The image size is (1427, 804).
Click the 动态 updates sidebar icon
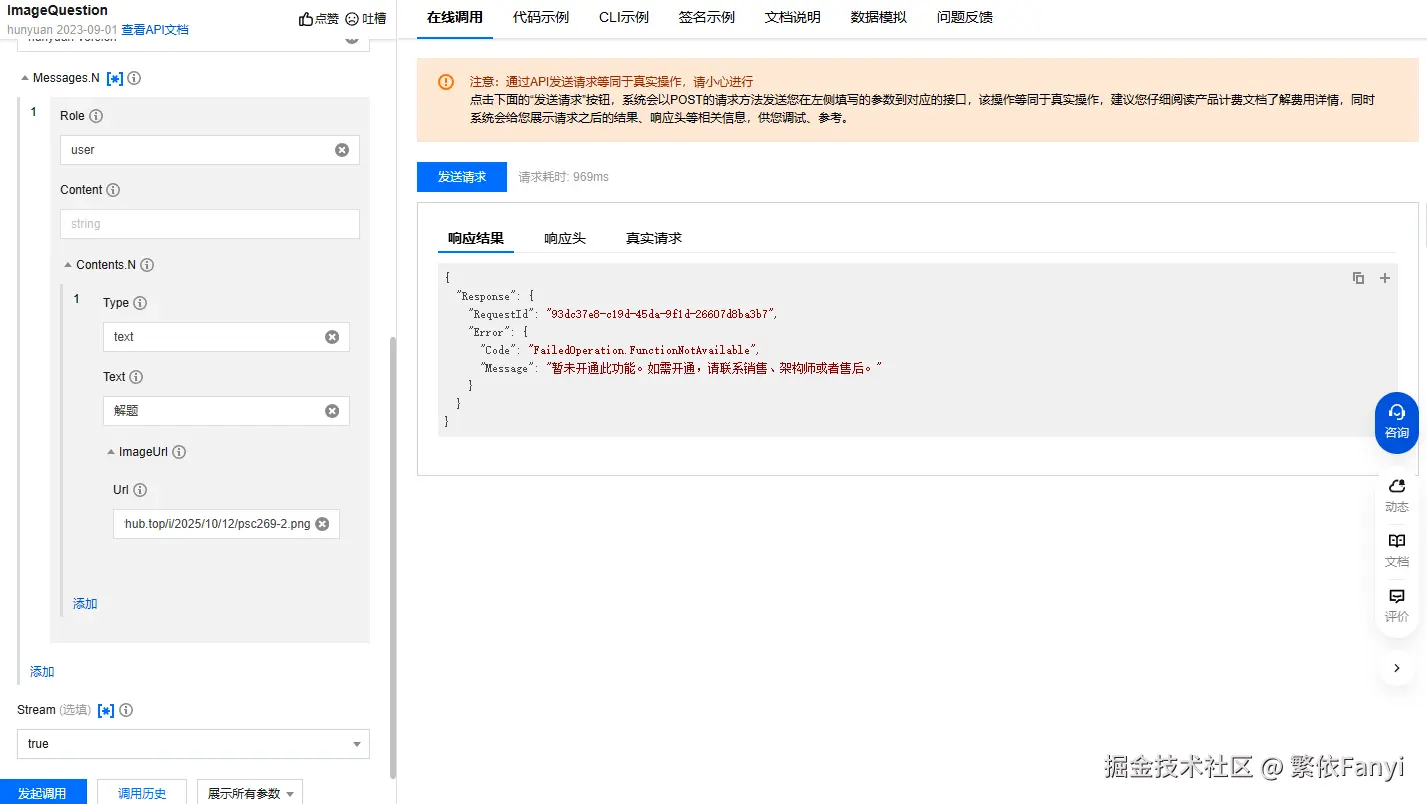1396,494
